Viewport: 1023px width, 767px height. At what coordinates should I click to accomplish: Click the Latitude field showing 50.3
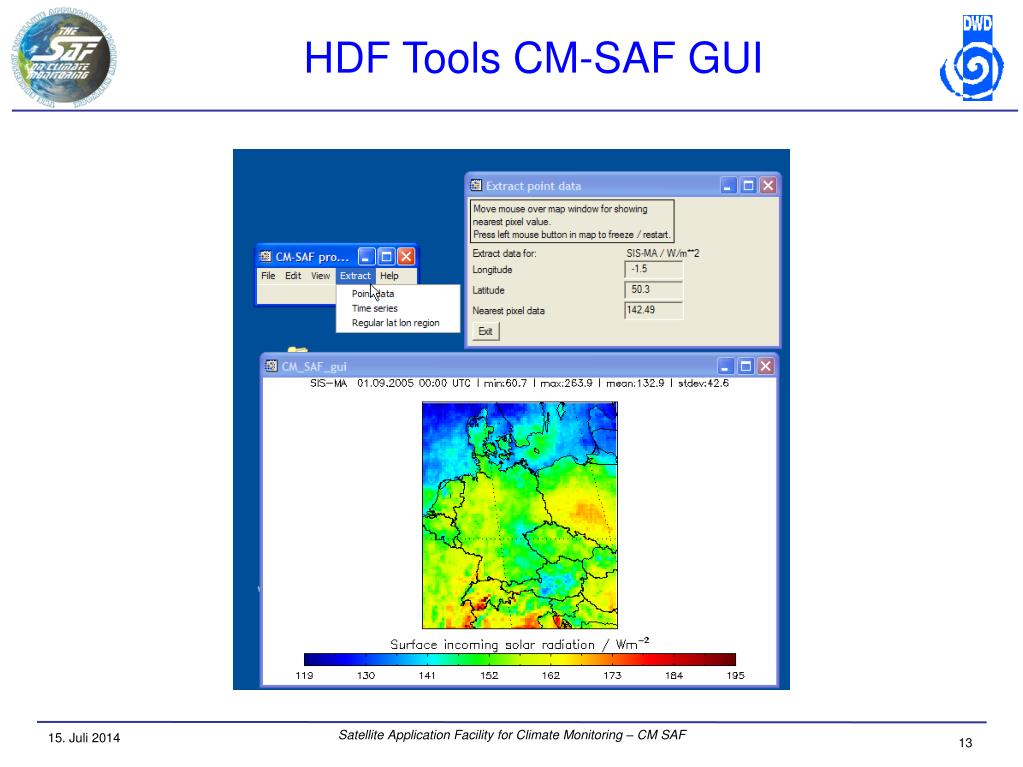[x=654, y=290]
